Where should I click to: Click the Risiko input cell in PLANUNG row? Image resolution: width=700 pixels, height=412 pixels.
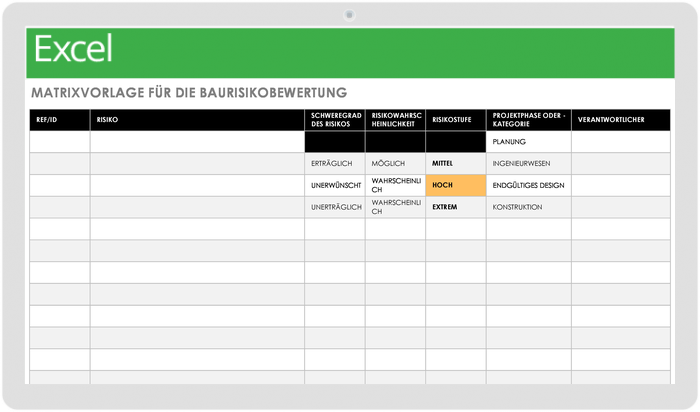click(x=197, y=142)
